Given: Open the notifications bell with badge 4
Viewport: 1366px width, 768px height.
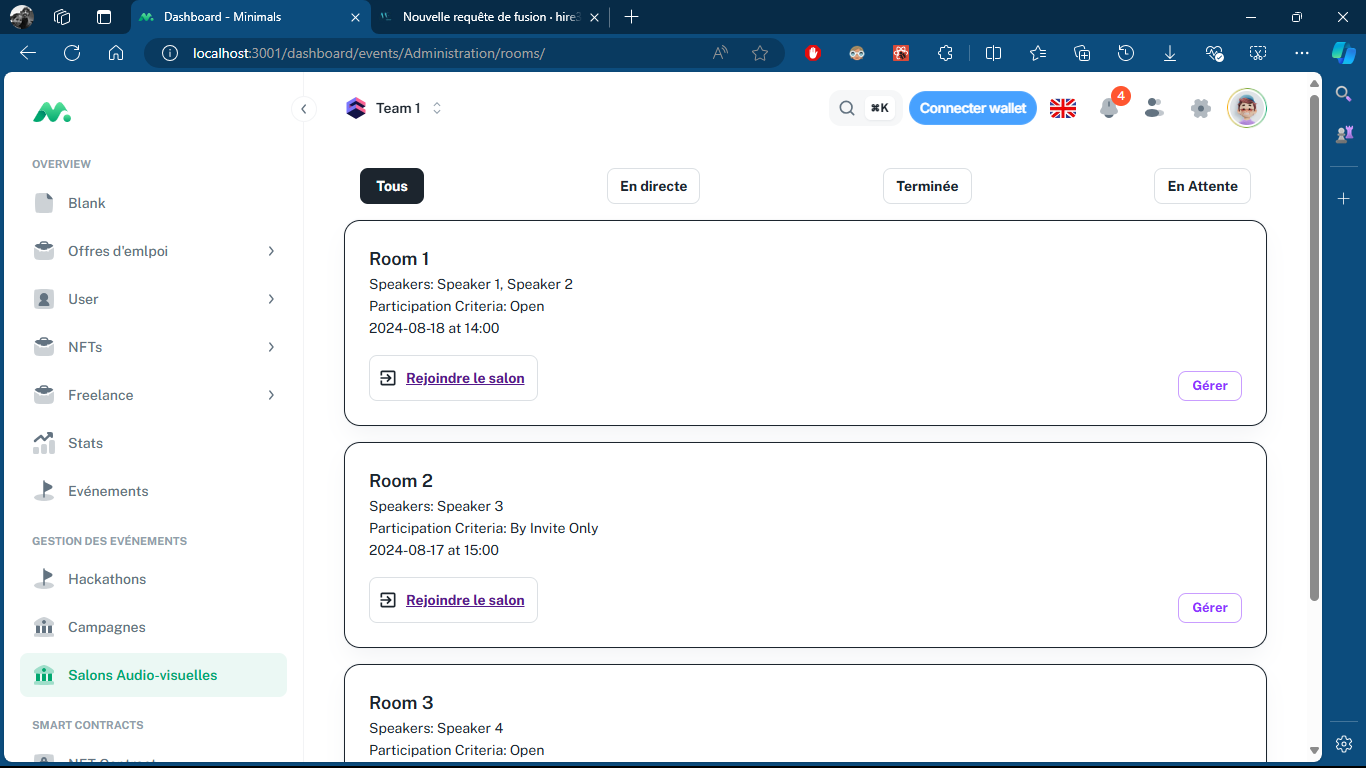Looking at the screenshot, I should pyautogui.click(x=1109, y=108).
